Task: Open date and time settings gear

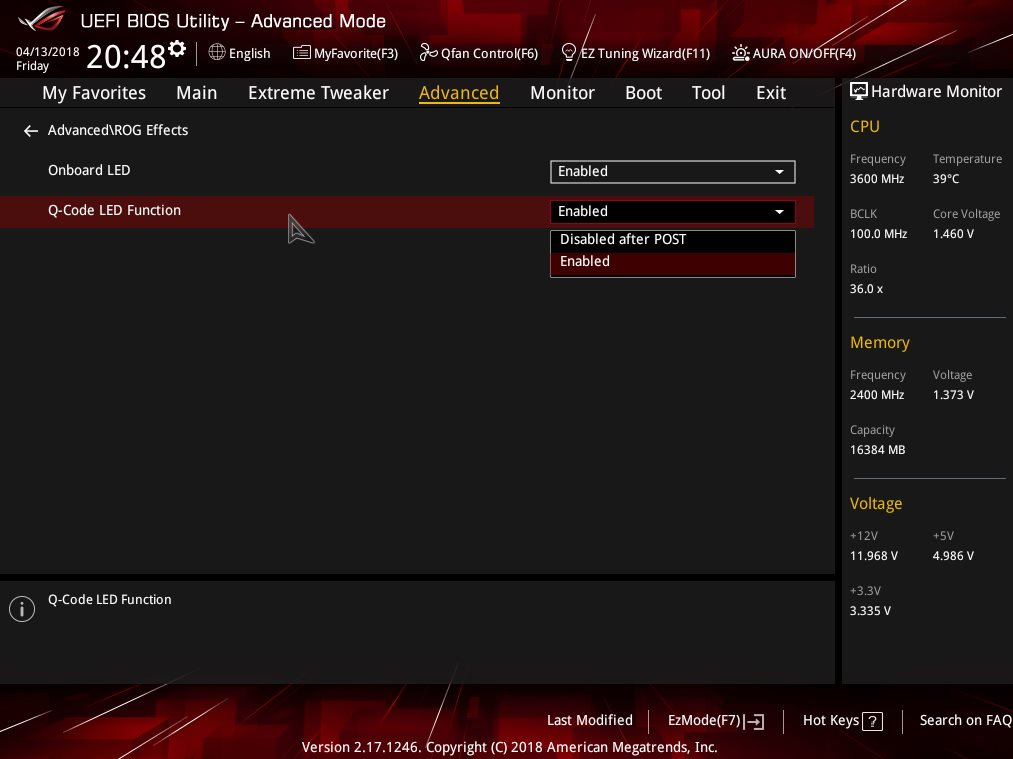Action: tap(177, 48)
